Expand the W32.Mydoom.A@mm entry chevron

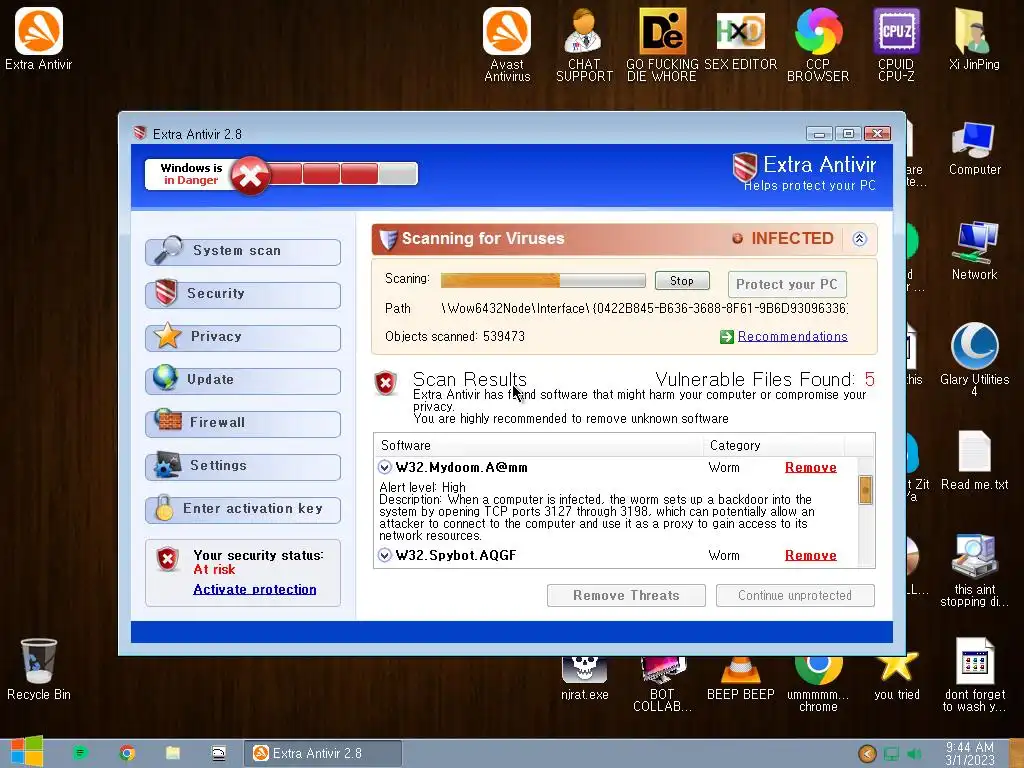coord(385,467)
